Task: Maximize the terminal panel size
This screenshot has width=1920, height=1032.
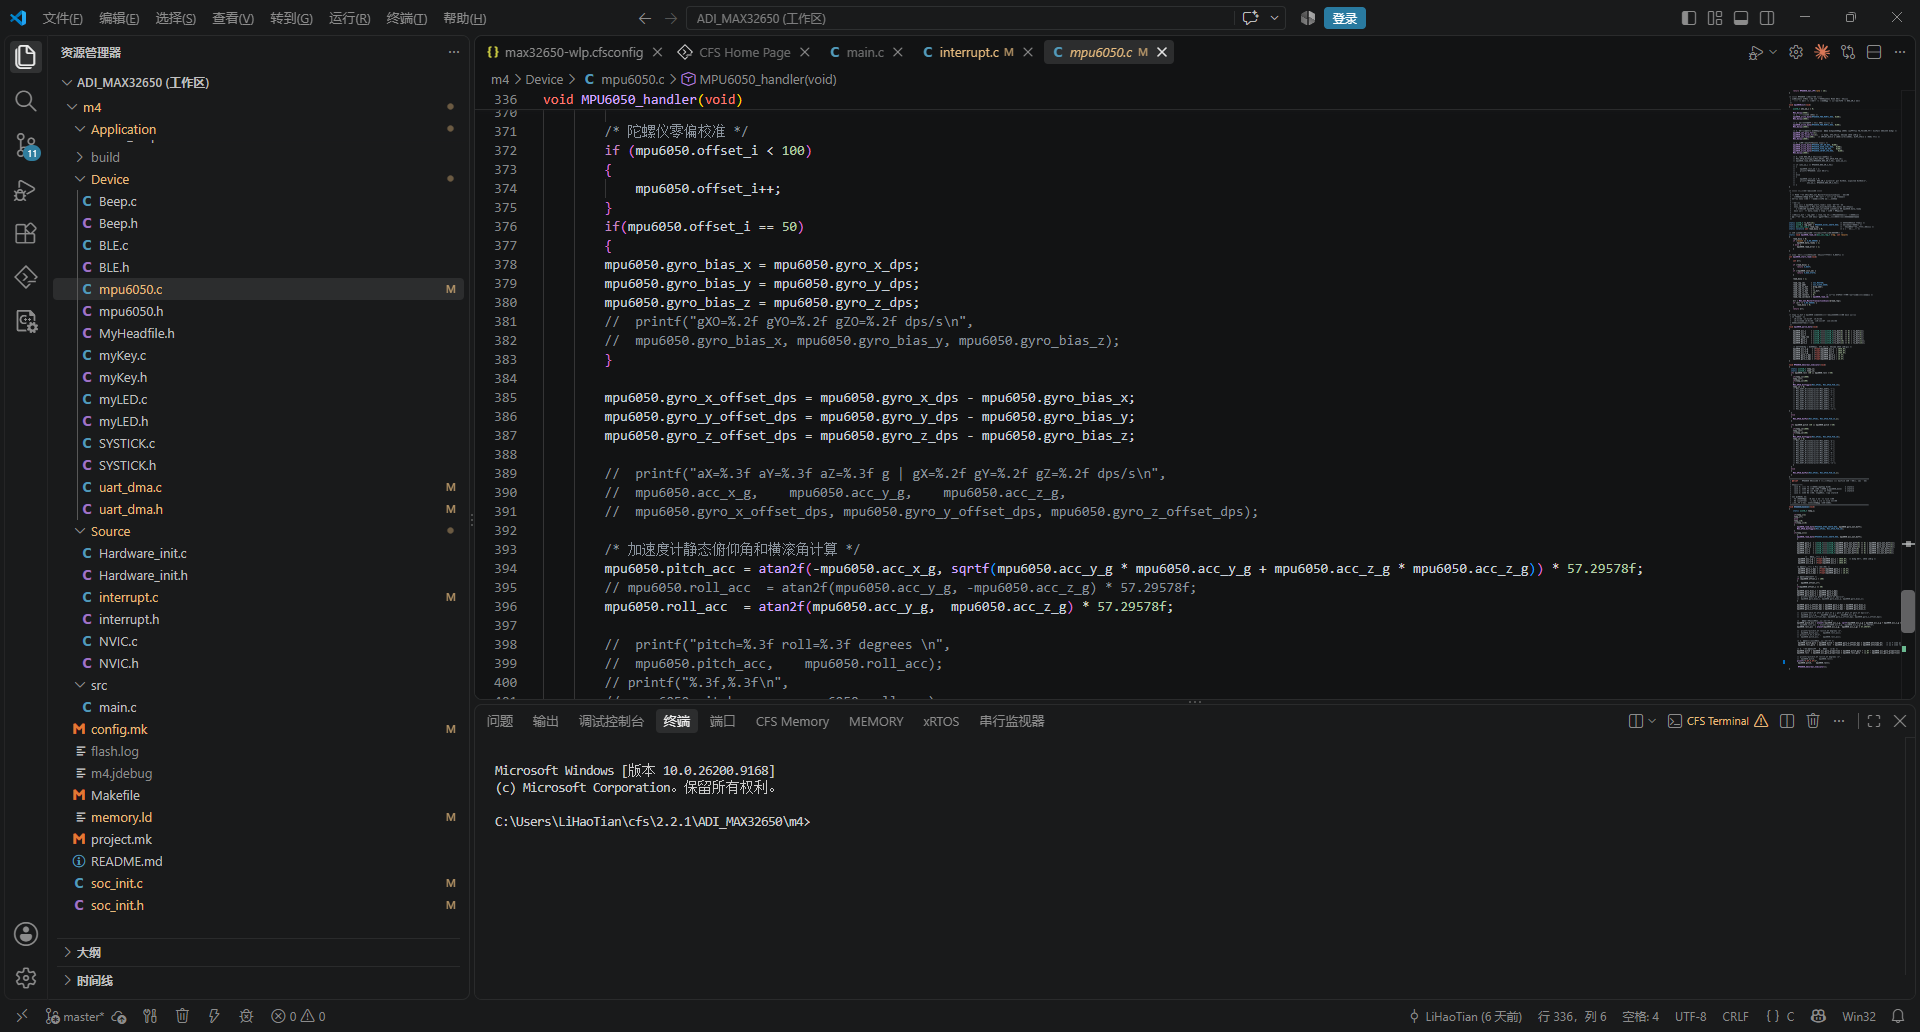Action: (1874, 721)
